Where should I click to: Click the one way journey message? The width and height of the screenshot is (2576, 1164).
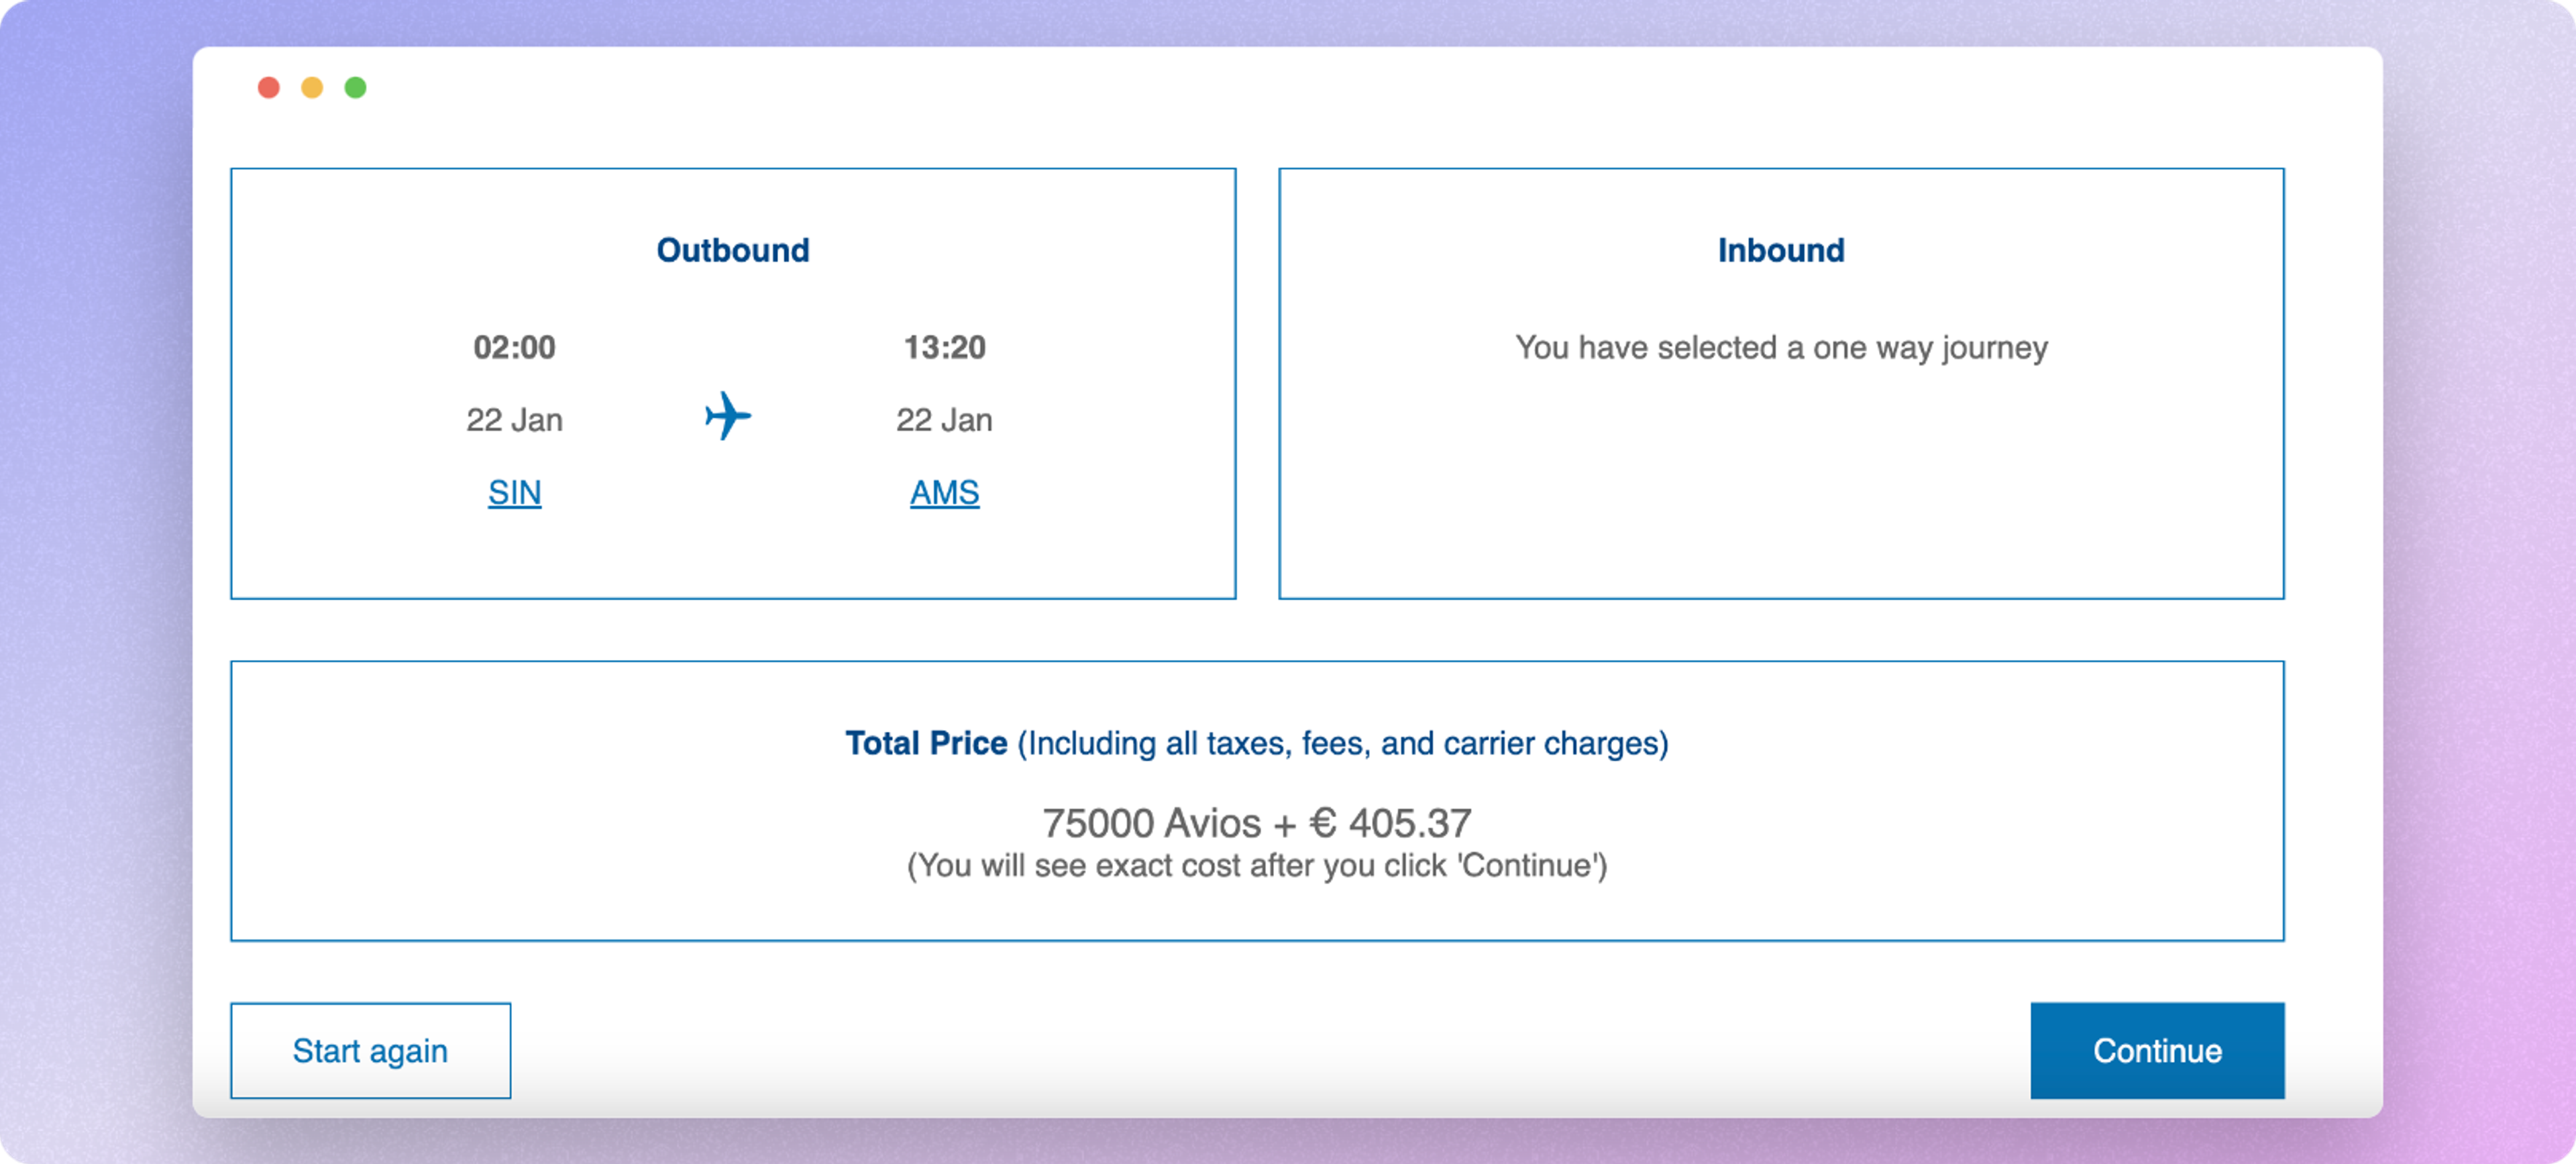tap(1780, 347)
